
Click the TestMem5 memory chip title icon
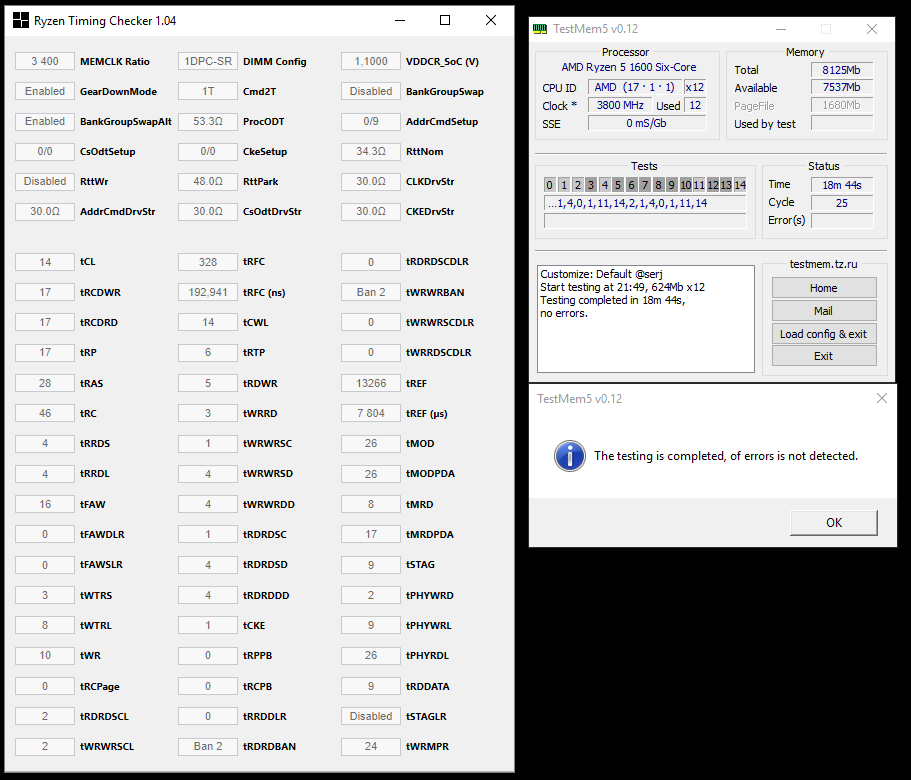pos(540,28)
